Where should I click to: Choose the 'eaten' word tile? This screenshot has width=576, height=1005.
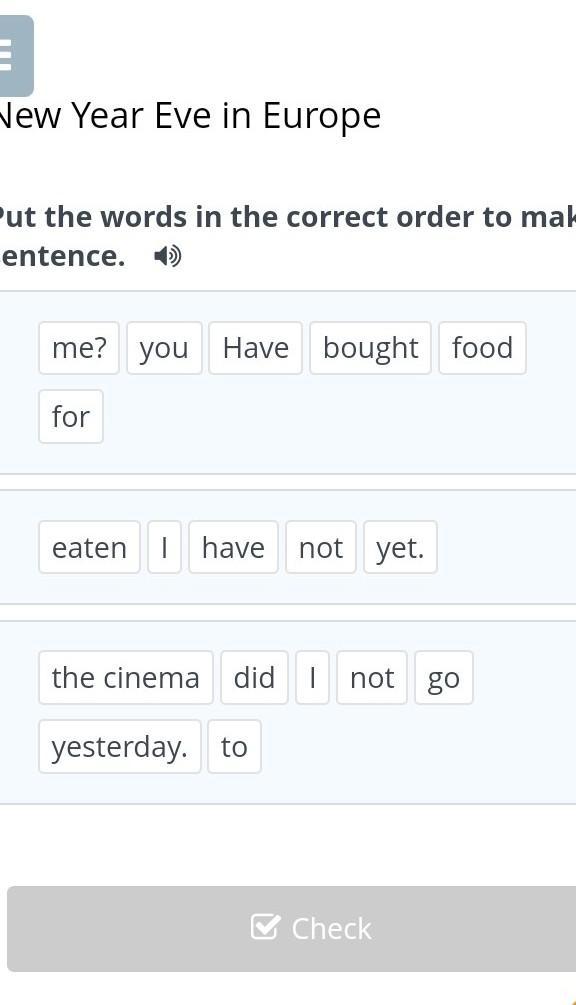[89, 547]
